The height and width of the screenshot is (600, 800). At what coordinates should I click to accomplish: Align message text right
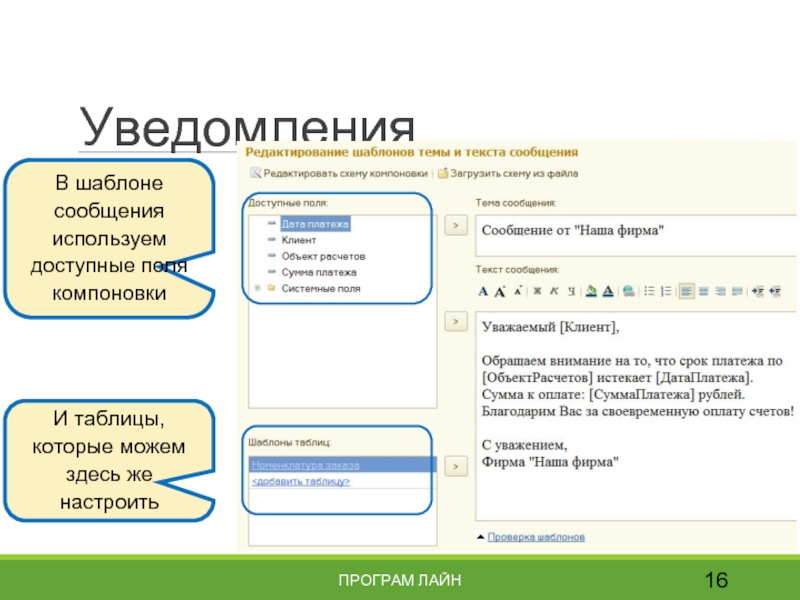click(720, 291)
